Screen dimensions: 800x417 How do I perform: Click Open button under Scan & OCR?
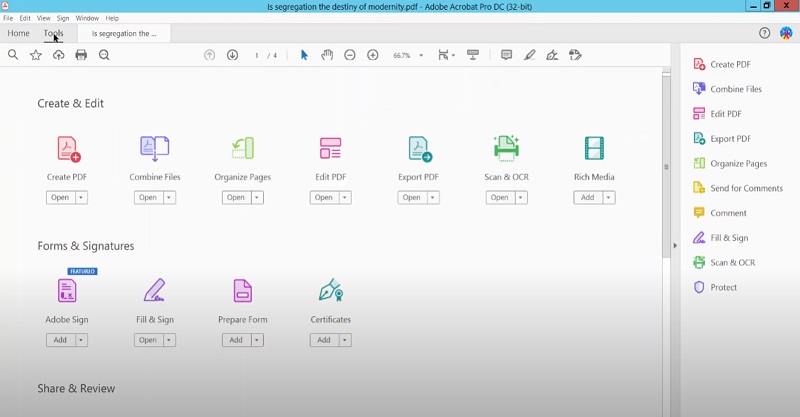pyautogui.click(x=499, y=198)
